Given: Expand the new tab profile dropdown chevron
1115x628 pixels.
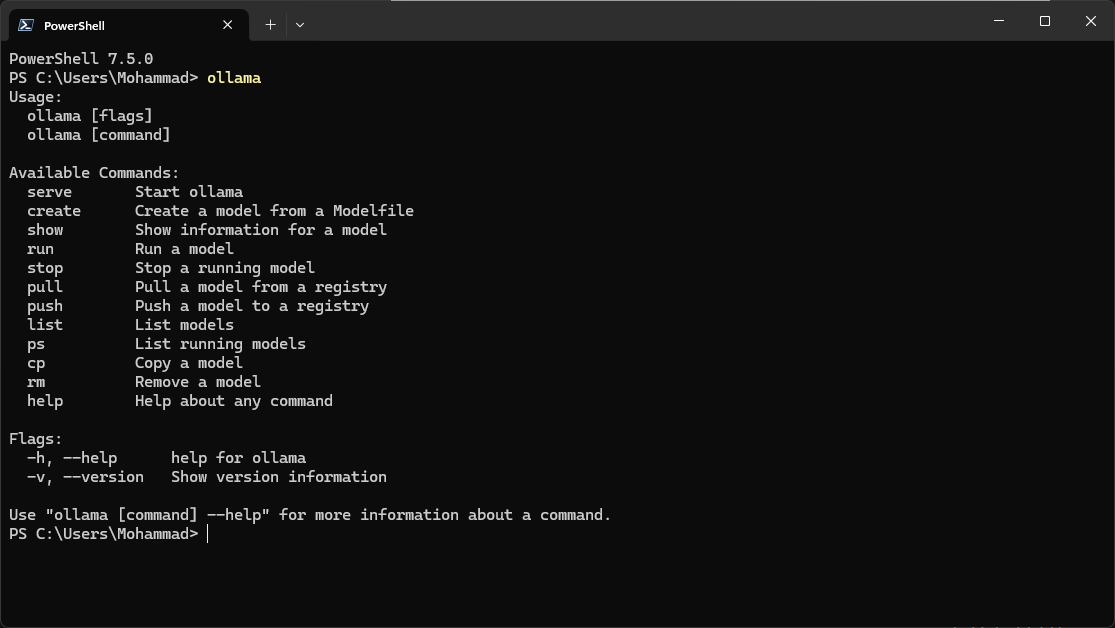Looking at the screenshot, I should click(299, 25).
